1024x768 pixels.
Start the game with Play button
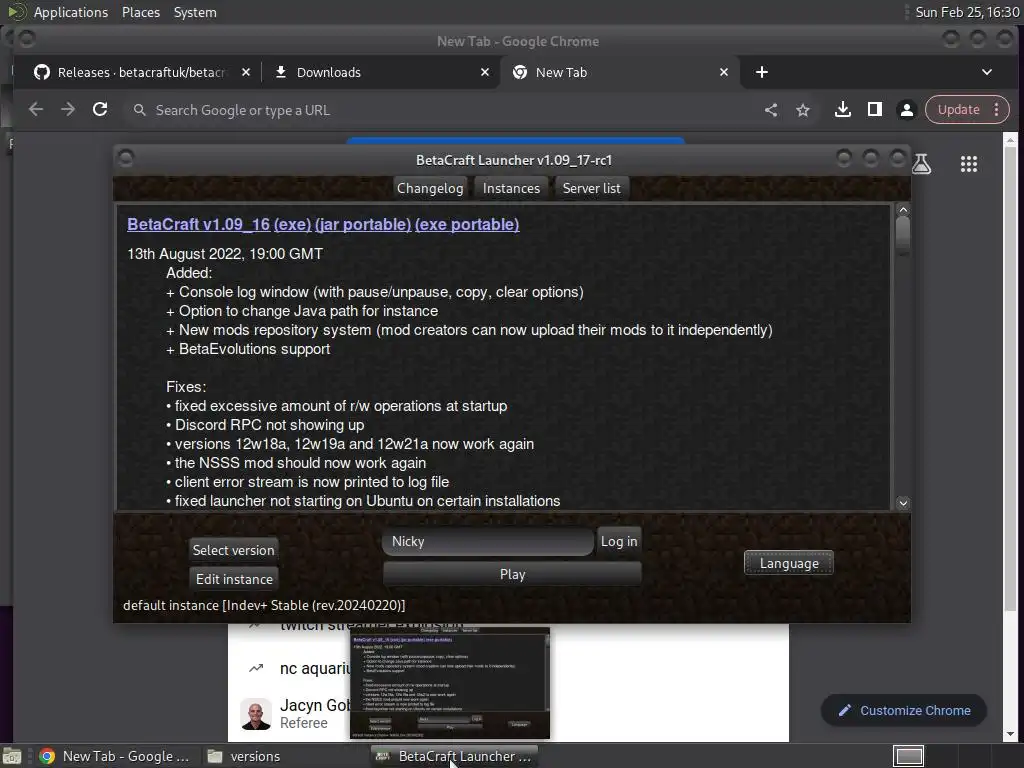[512, 574]
